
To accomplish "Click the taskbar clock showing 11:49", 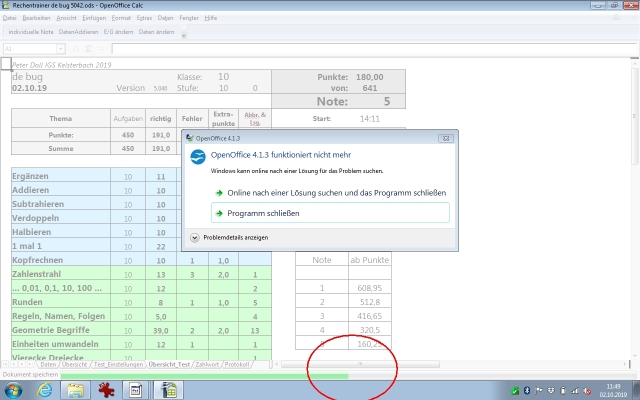I will click(613, 391).
